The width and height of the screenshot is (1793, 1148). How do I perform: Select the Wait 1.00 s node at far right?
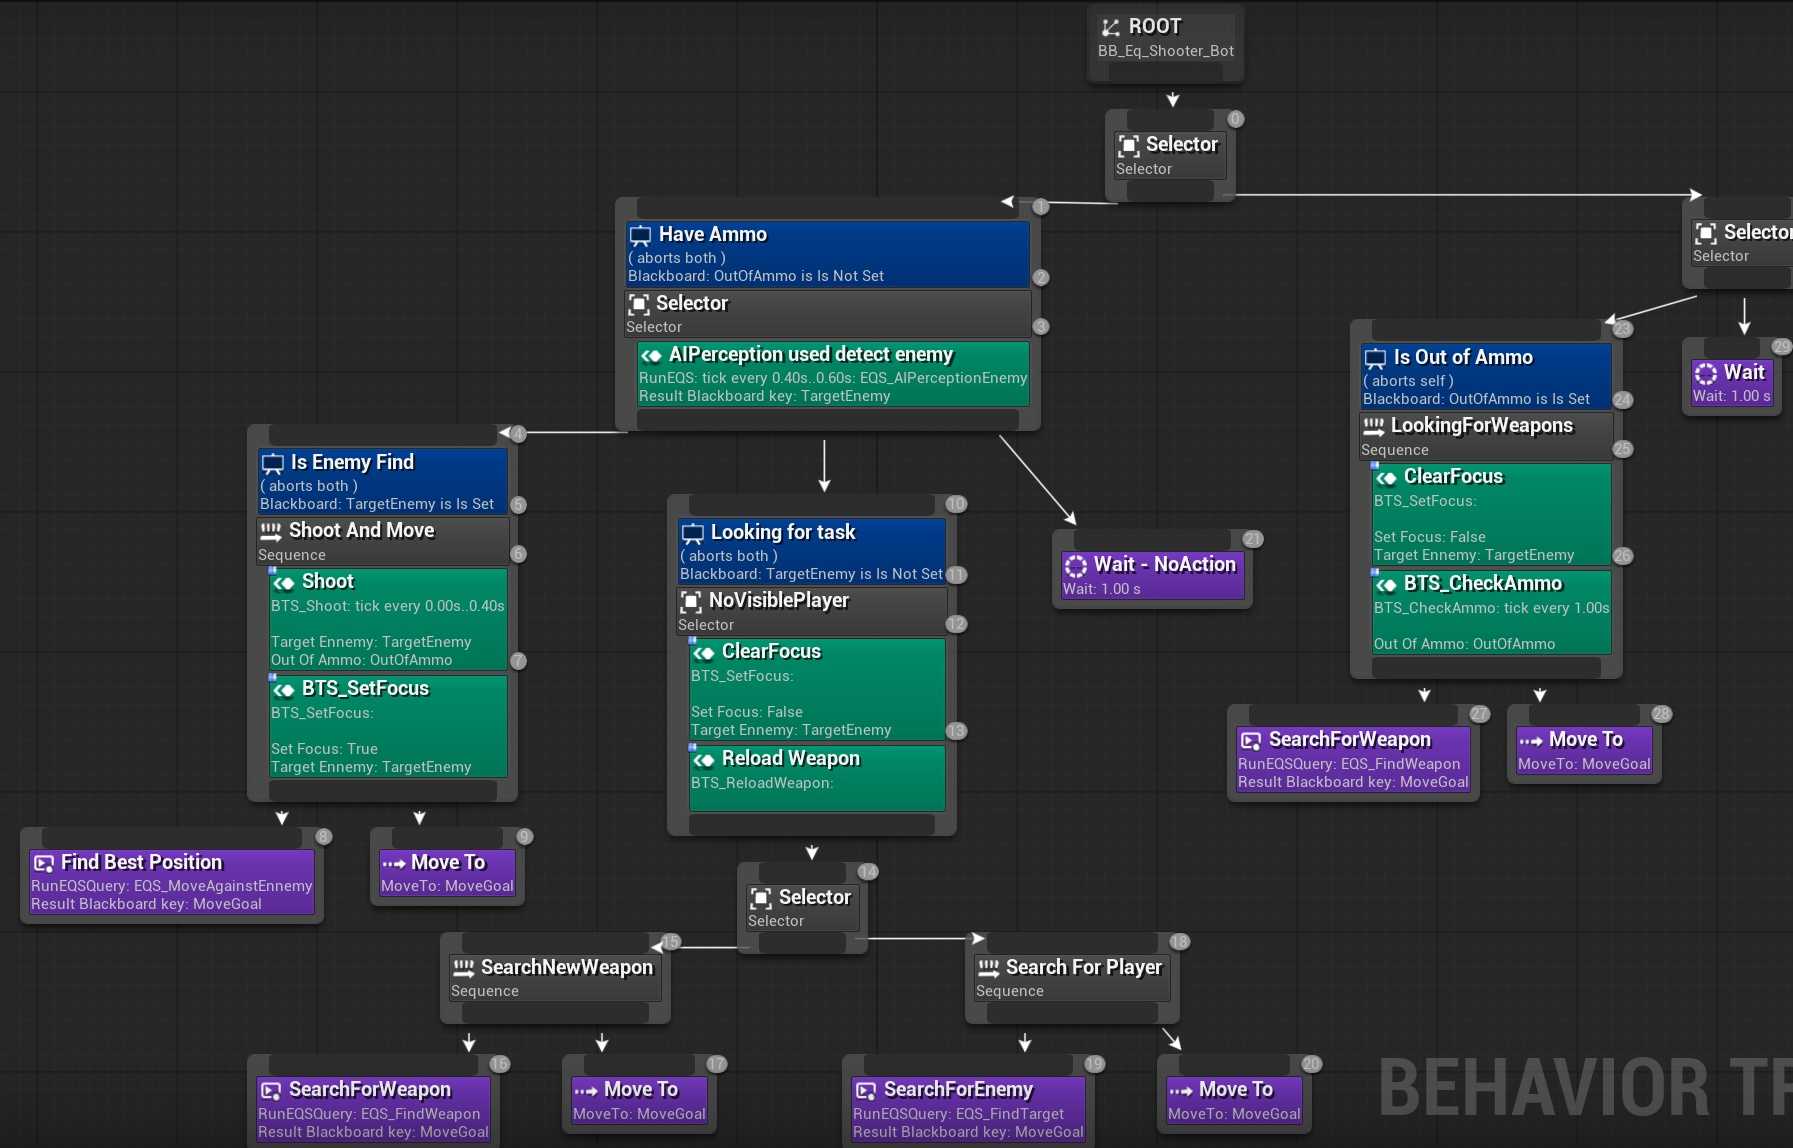pyautogui.click(x=1732, y=383)
